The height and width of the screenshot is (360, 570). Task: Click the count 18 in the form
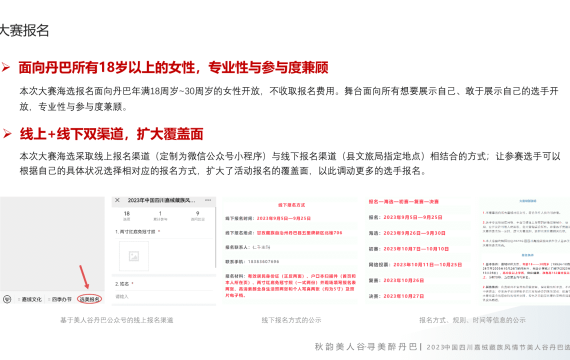(x=127, y=213)
